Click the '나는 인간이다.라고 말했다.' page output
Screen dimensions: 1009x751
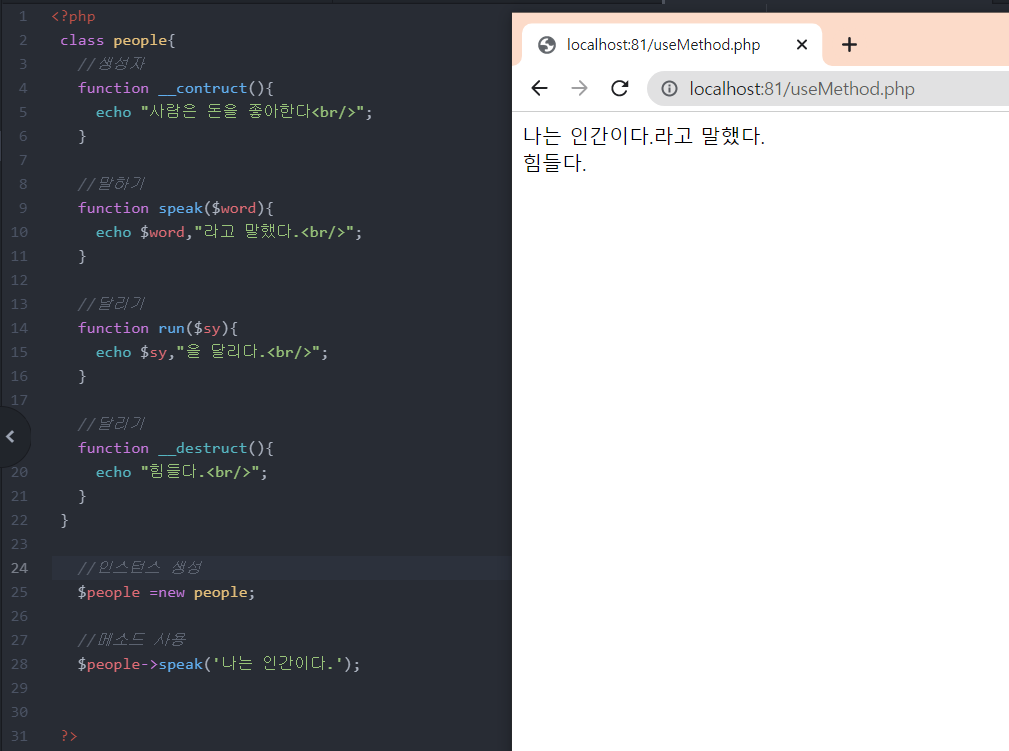(643, 136)
